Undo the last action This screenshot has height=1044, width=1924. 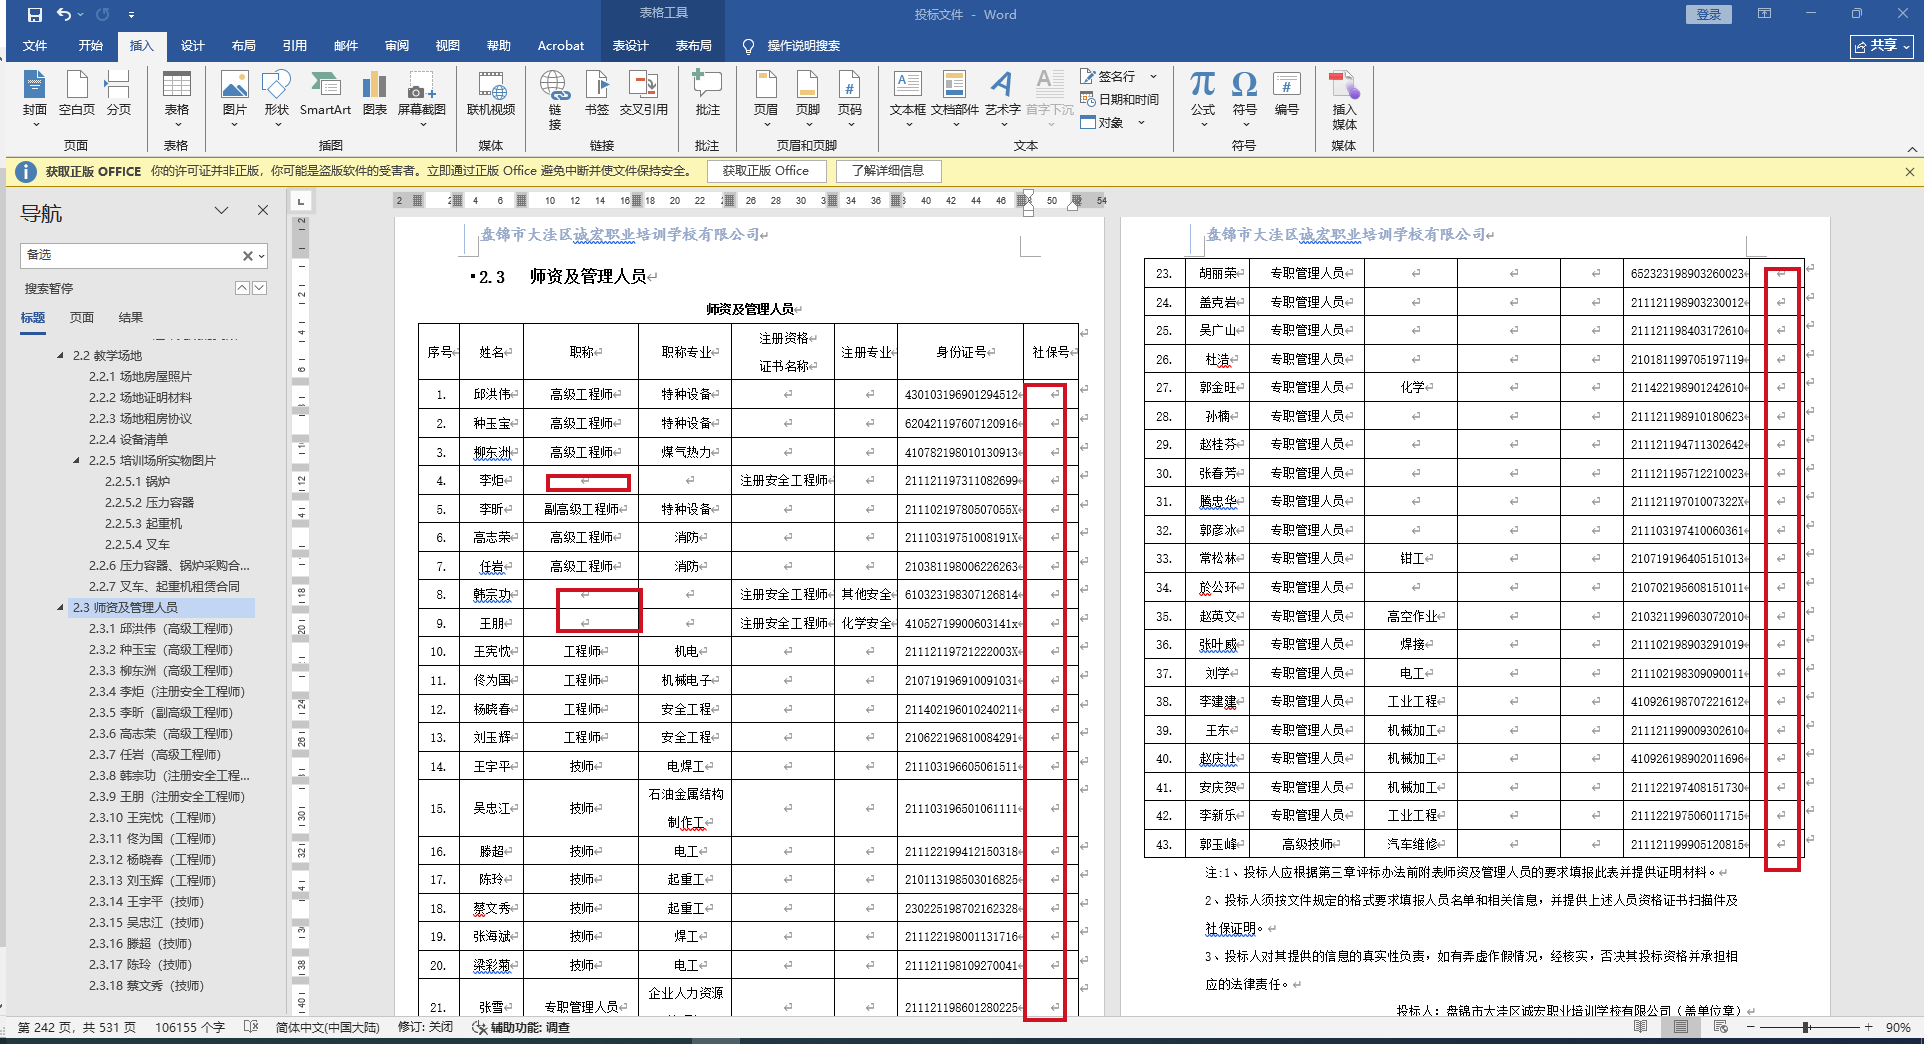(64, 14)
